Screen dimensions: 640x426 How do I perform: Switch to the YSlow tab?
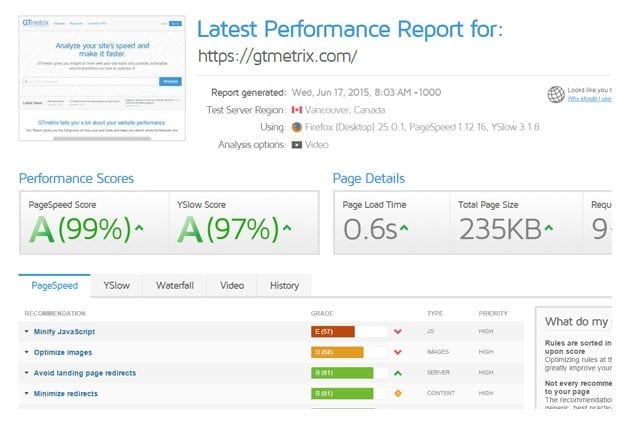(117, 286)
